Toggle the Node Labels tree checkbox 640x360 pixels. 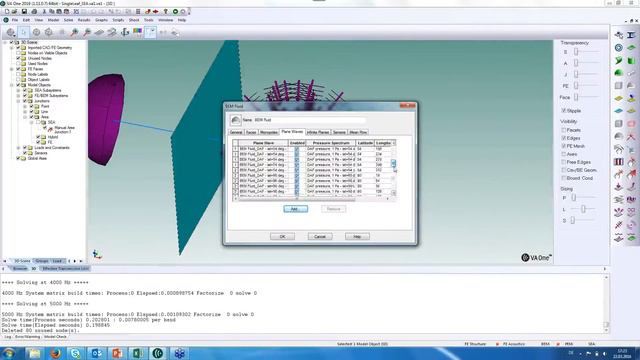click(x=18, y=74)
